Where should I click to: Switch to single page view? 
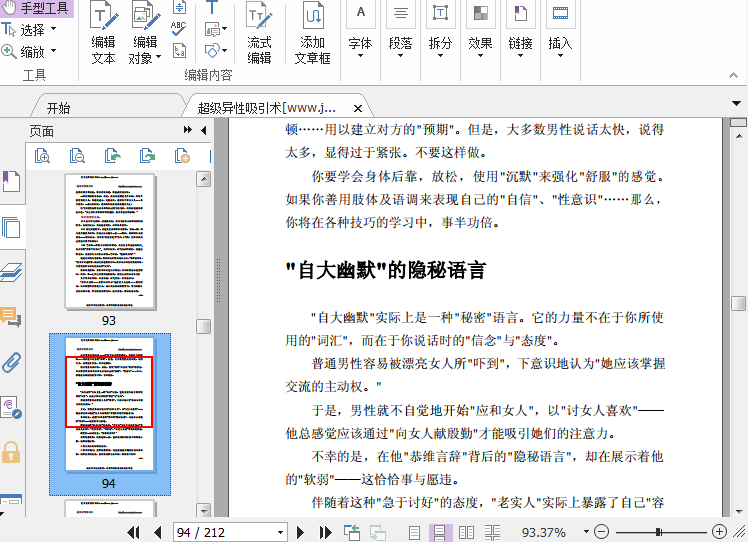(415, 532)
